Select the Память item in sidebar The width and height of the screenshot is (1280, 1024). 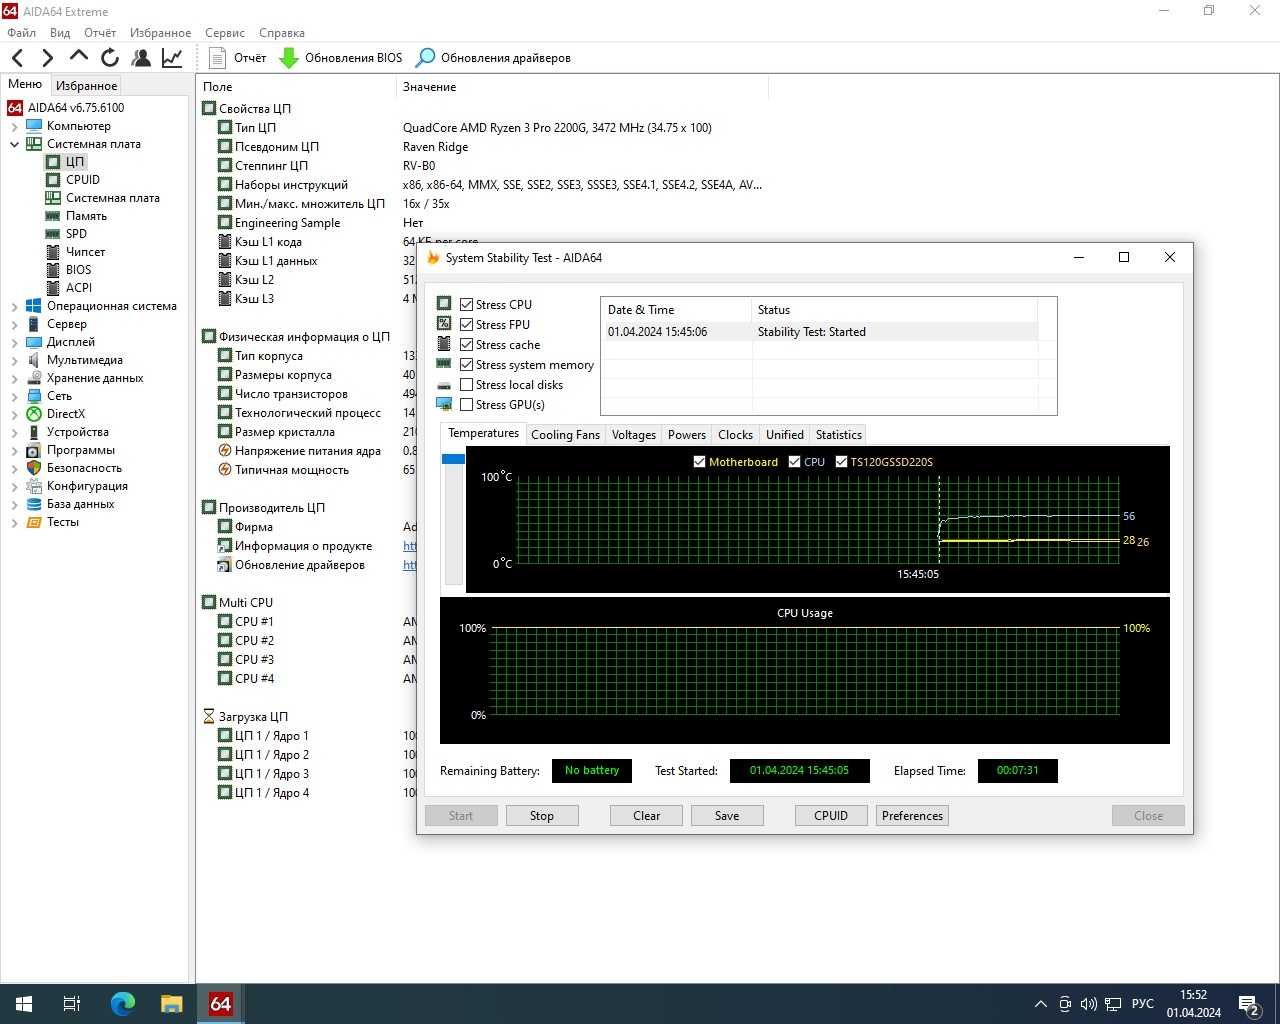(x=86, y=216)
